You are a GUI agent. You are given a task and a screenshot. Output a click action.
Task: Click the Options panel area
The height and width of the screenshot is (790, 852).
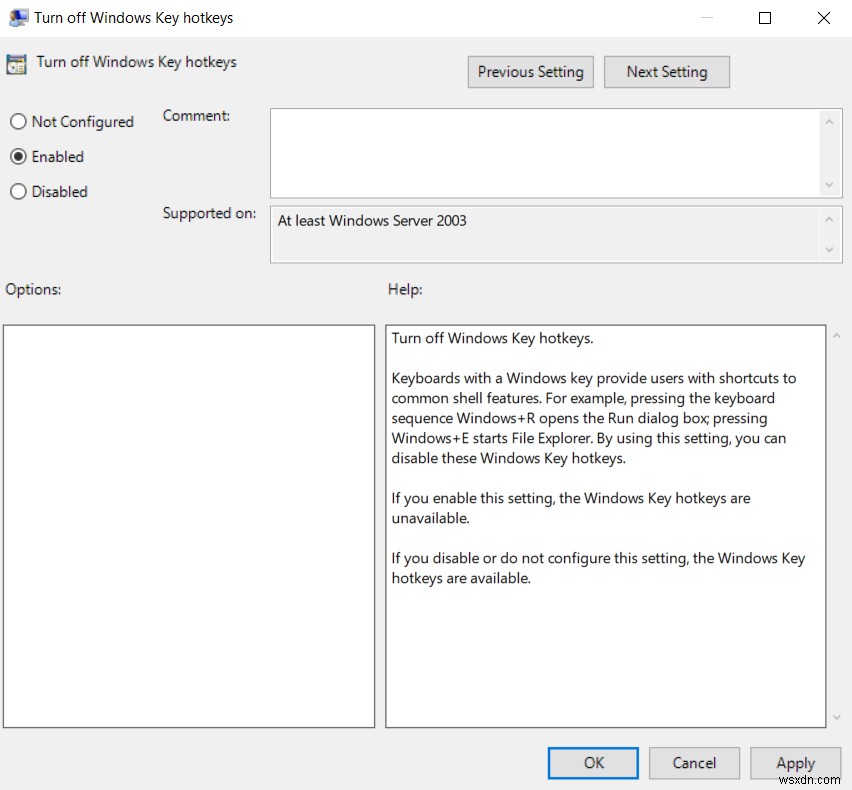[190, 525]
